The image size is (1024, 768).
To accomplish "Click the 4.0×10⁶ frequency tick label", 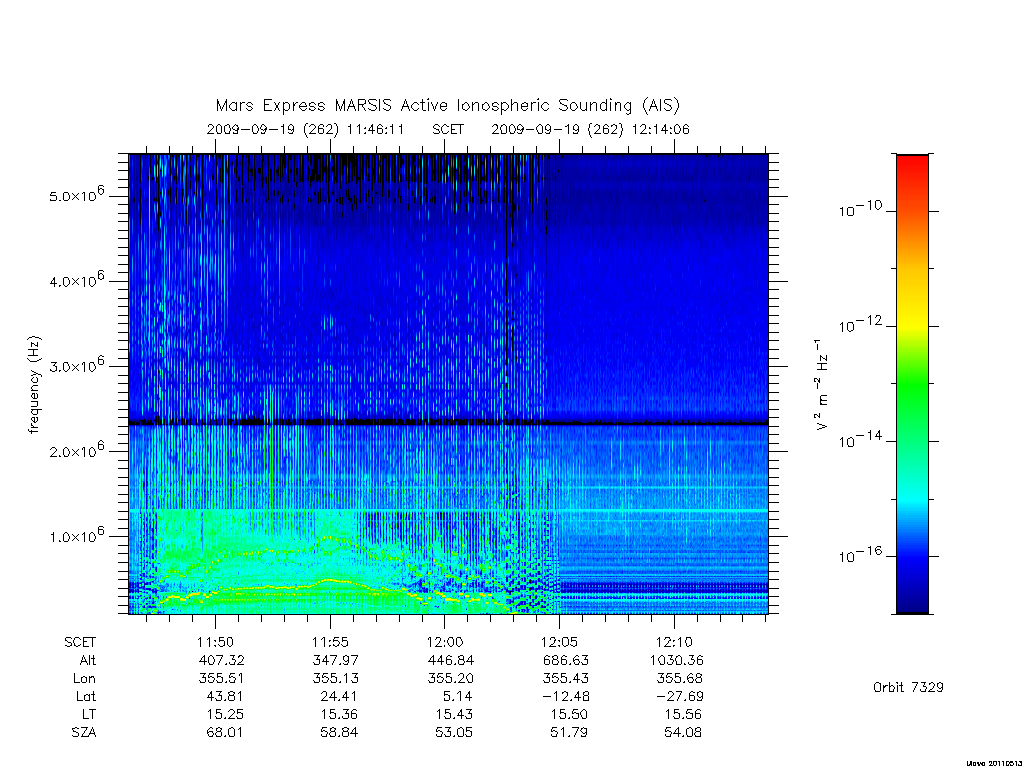I will pyautogui.click(x=76, y=280).
